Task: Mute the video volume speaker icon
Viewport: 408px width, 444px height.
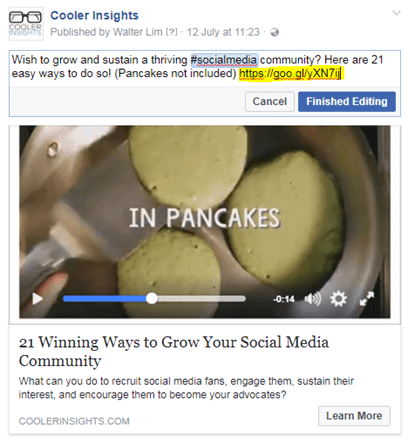Action: [313, 299]
